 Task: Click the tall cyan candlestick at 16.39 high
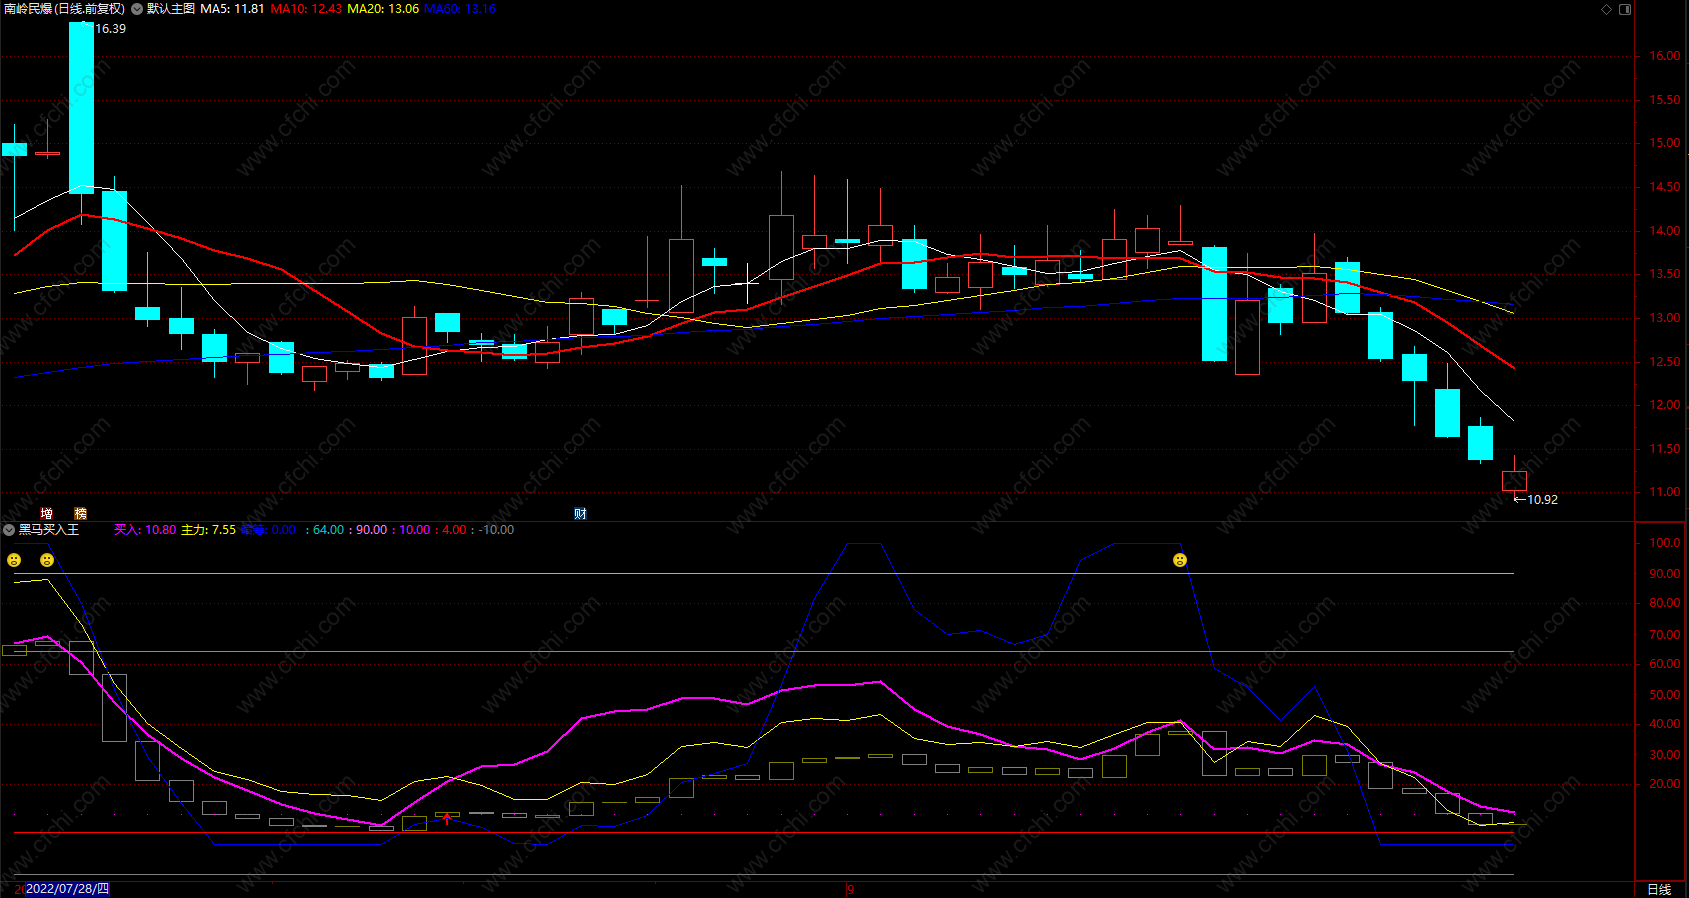[x=81, y=105]
